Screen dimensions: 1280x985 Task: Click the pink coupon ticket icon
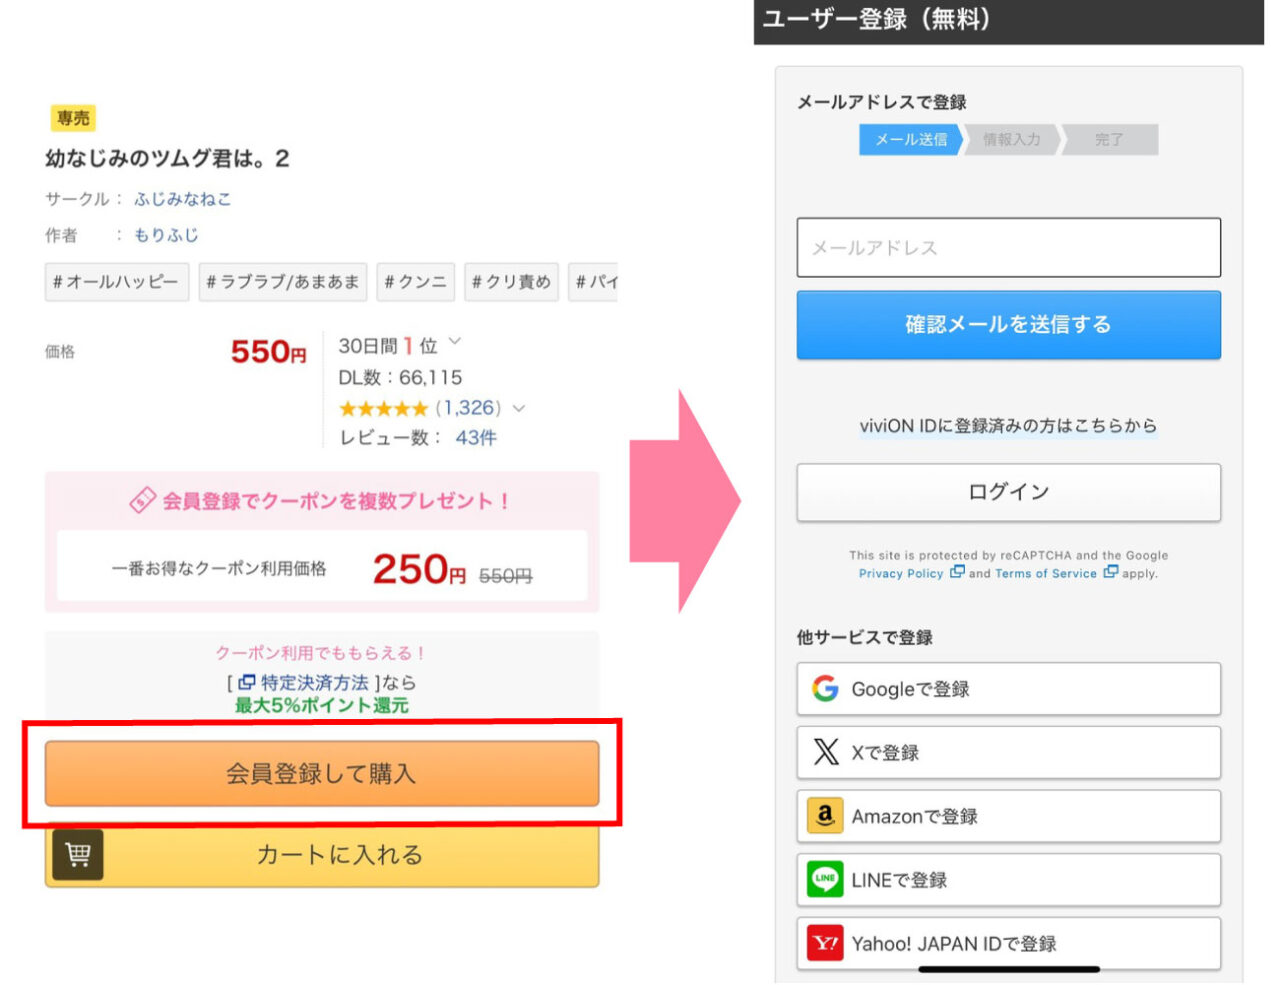click(143, 500)
